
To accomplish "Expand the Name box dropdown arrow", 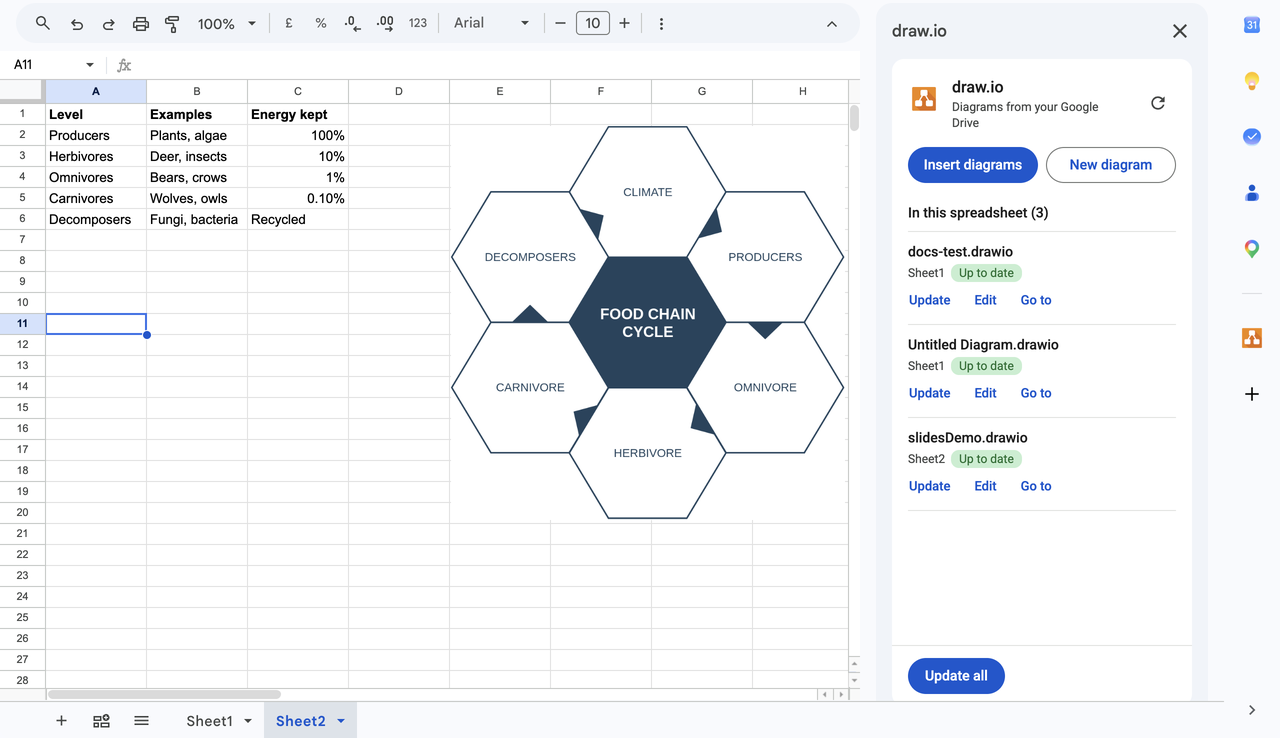I will (90, 65).
